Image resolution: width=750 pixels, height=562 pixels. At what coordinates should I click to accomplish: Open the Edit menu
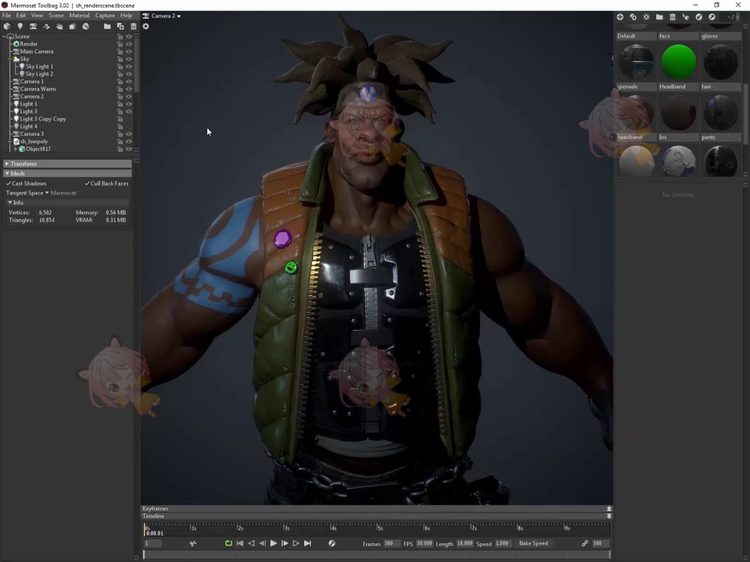21,15
